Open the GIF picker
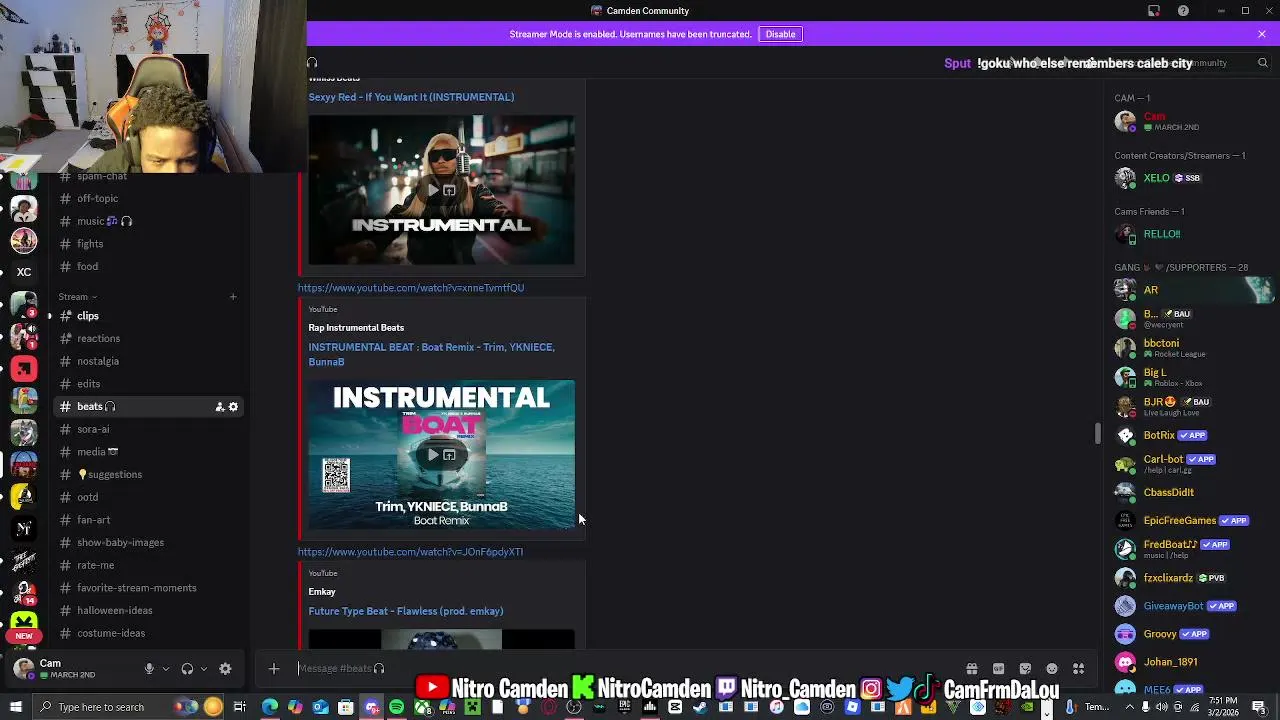This screenshot has width=1280, height=720. pos(998,669)
